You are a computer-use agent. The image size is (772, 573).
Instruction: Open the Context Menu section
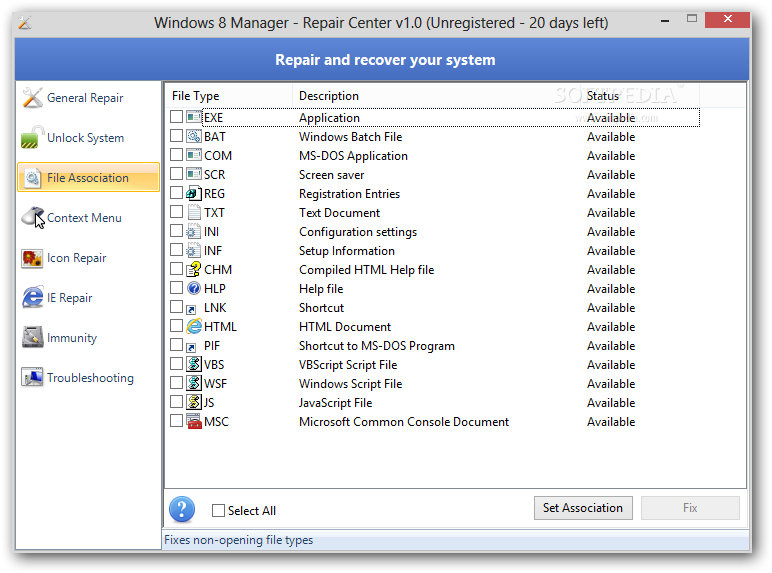coord(88,218)
